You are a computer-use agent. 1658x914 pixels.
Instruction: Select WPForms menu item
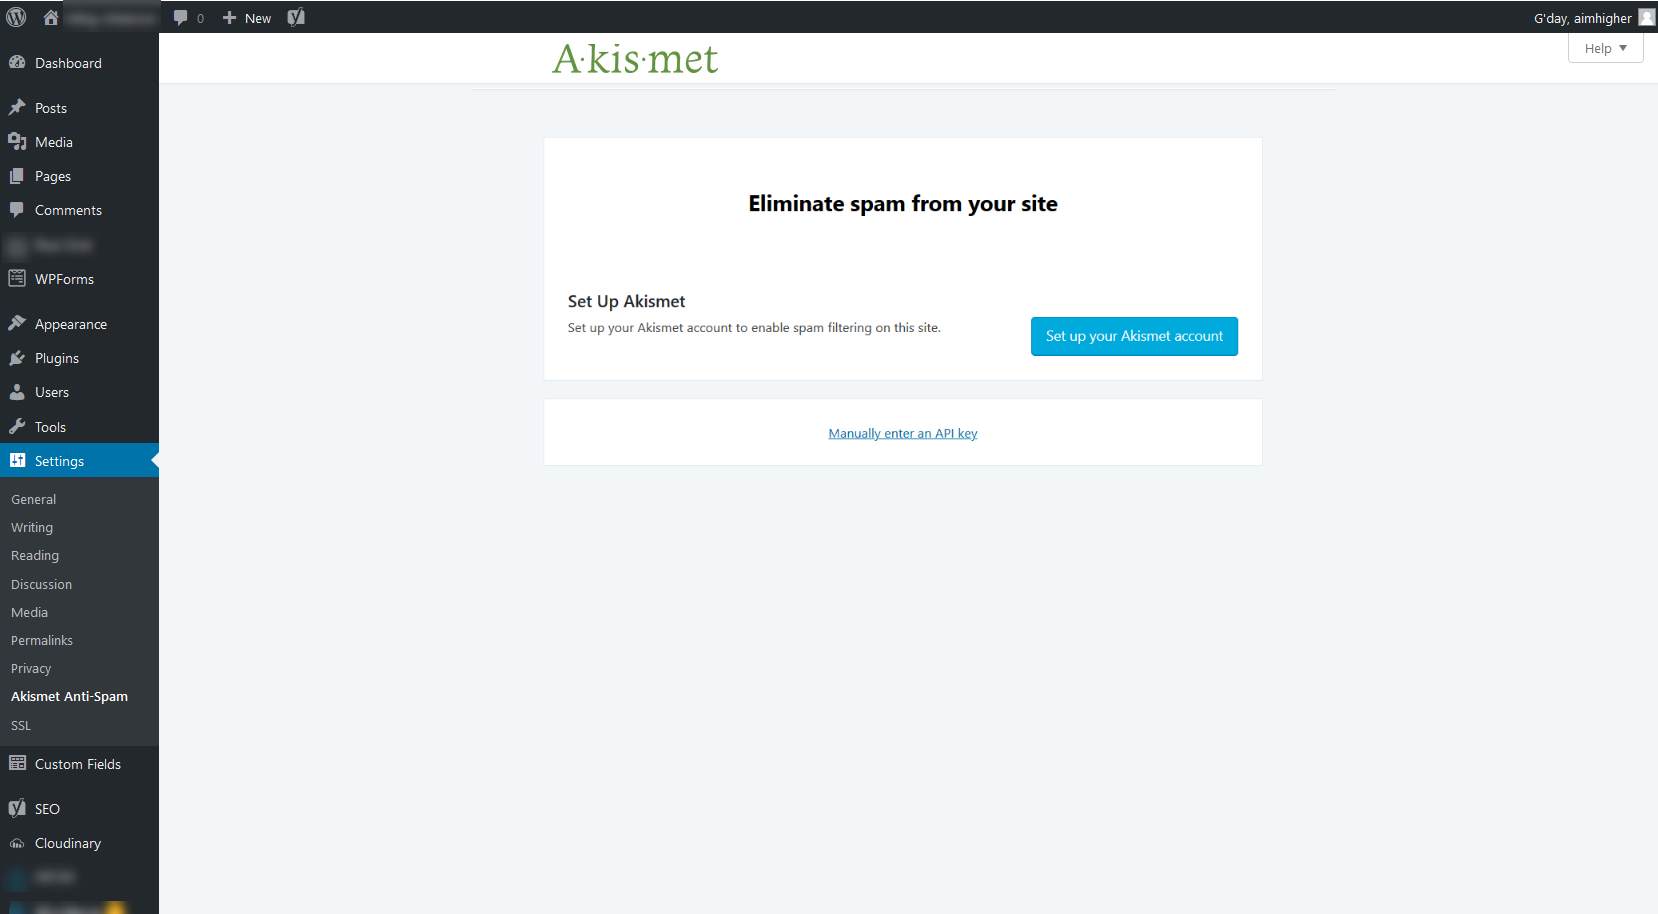64,279
